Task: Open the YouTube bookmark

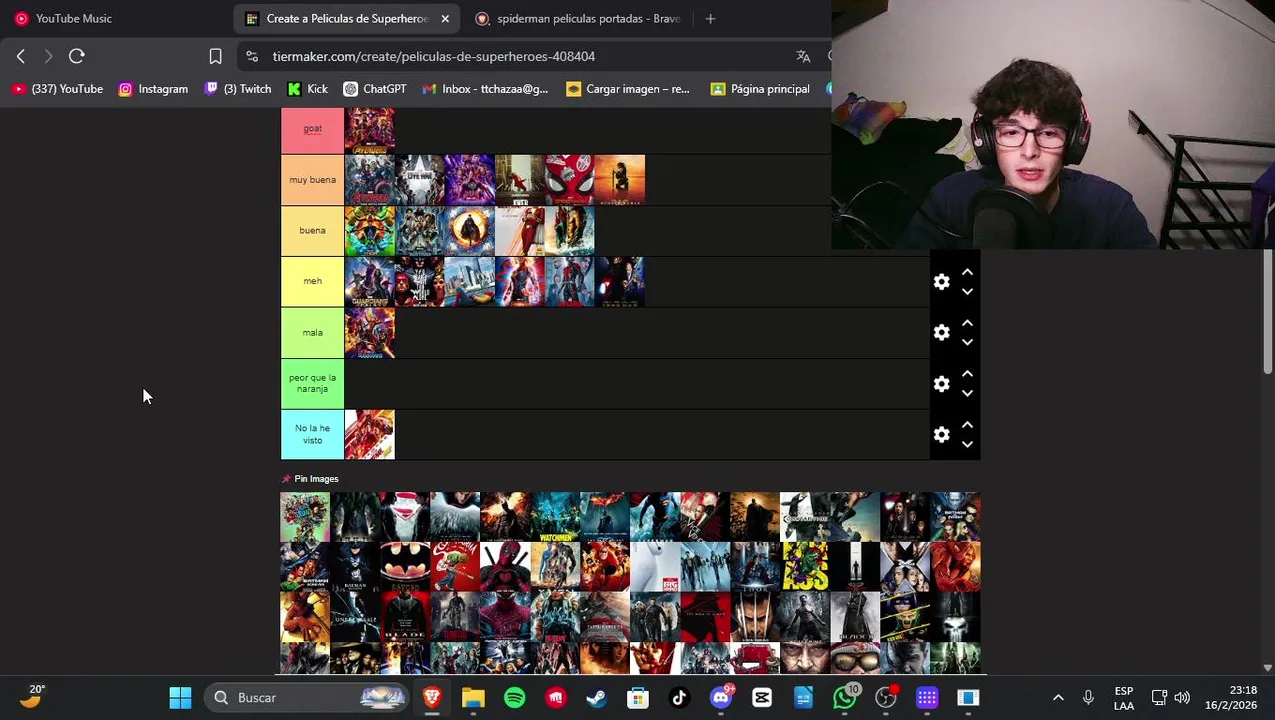Action: click(58, 89)
